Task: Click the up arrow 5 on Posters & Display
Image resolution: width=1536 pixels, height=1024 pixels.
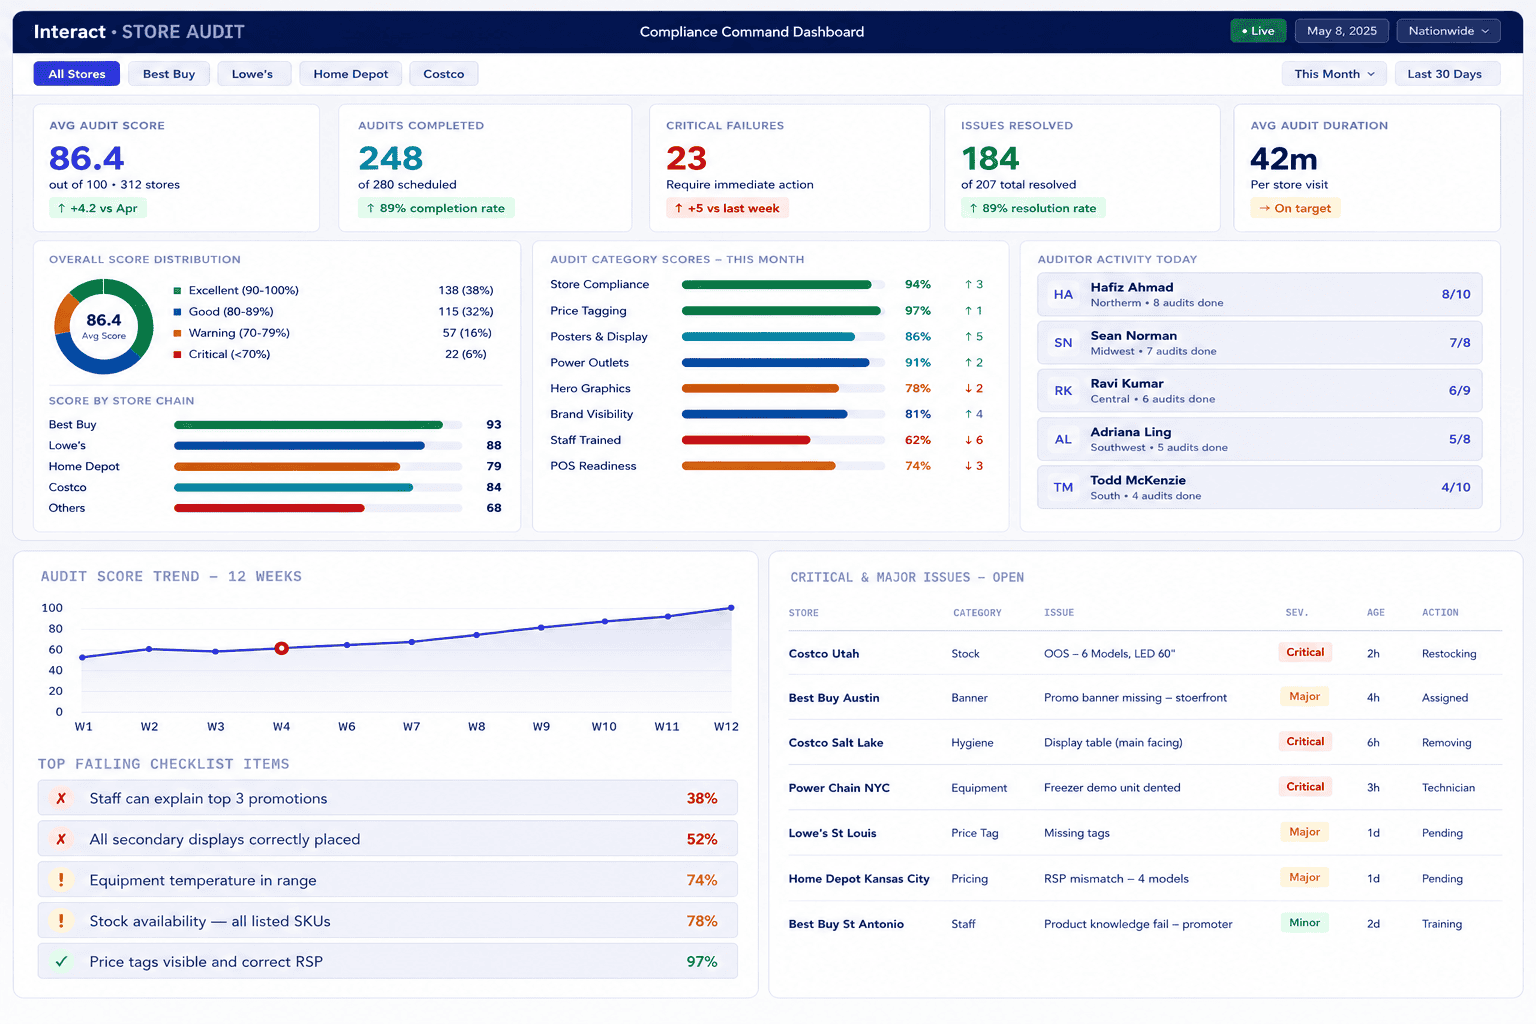Action: tap(974, 337)
